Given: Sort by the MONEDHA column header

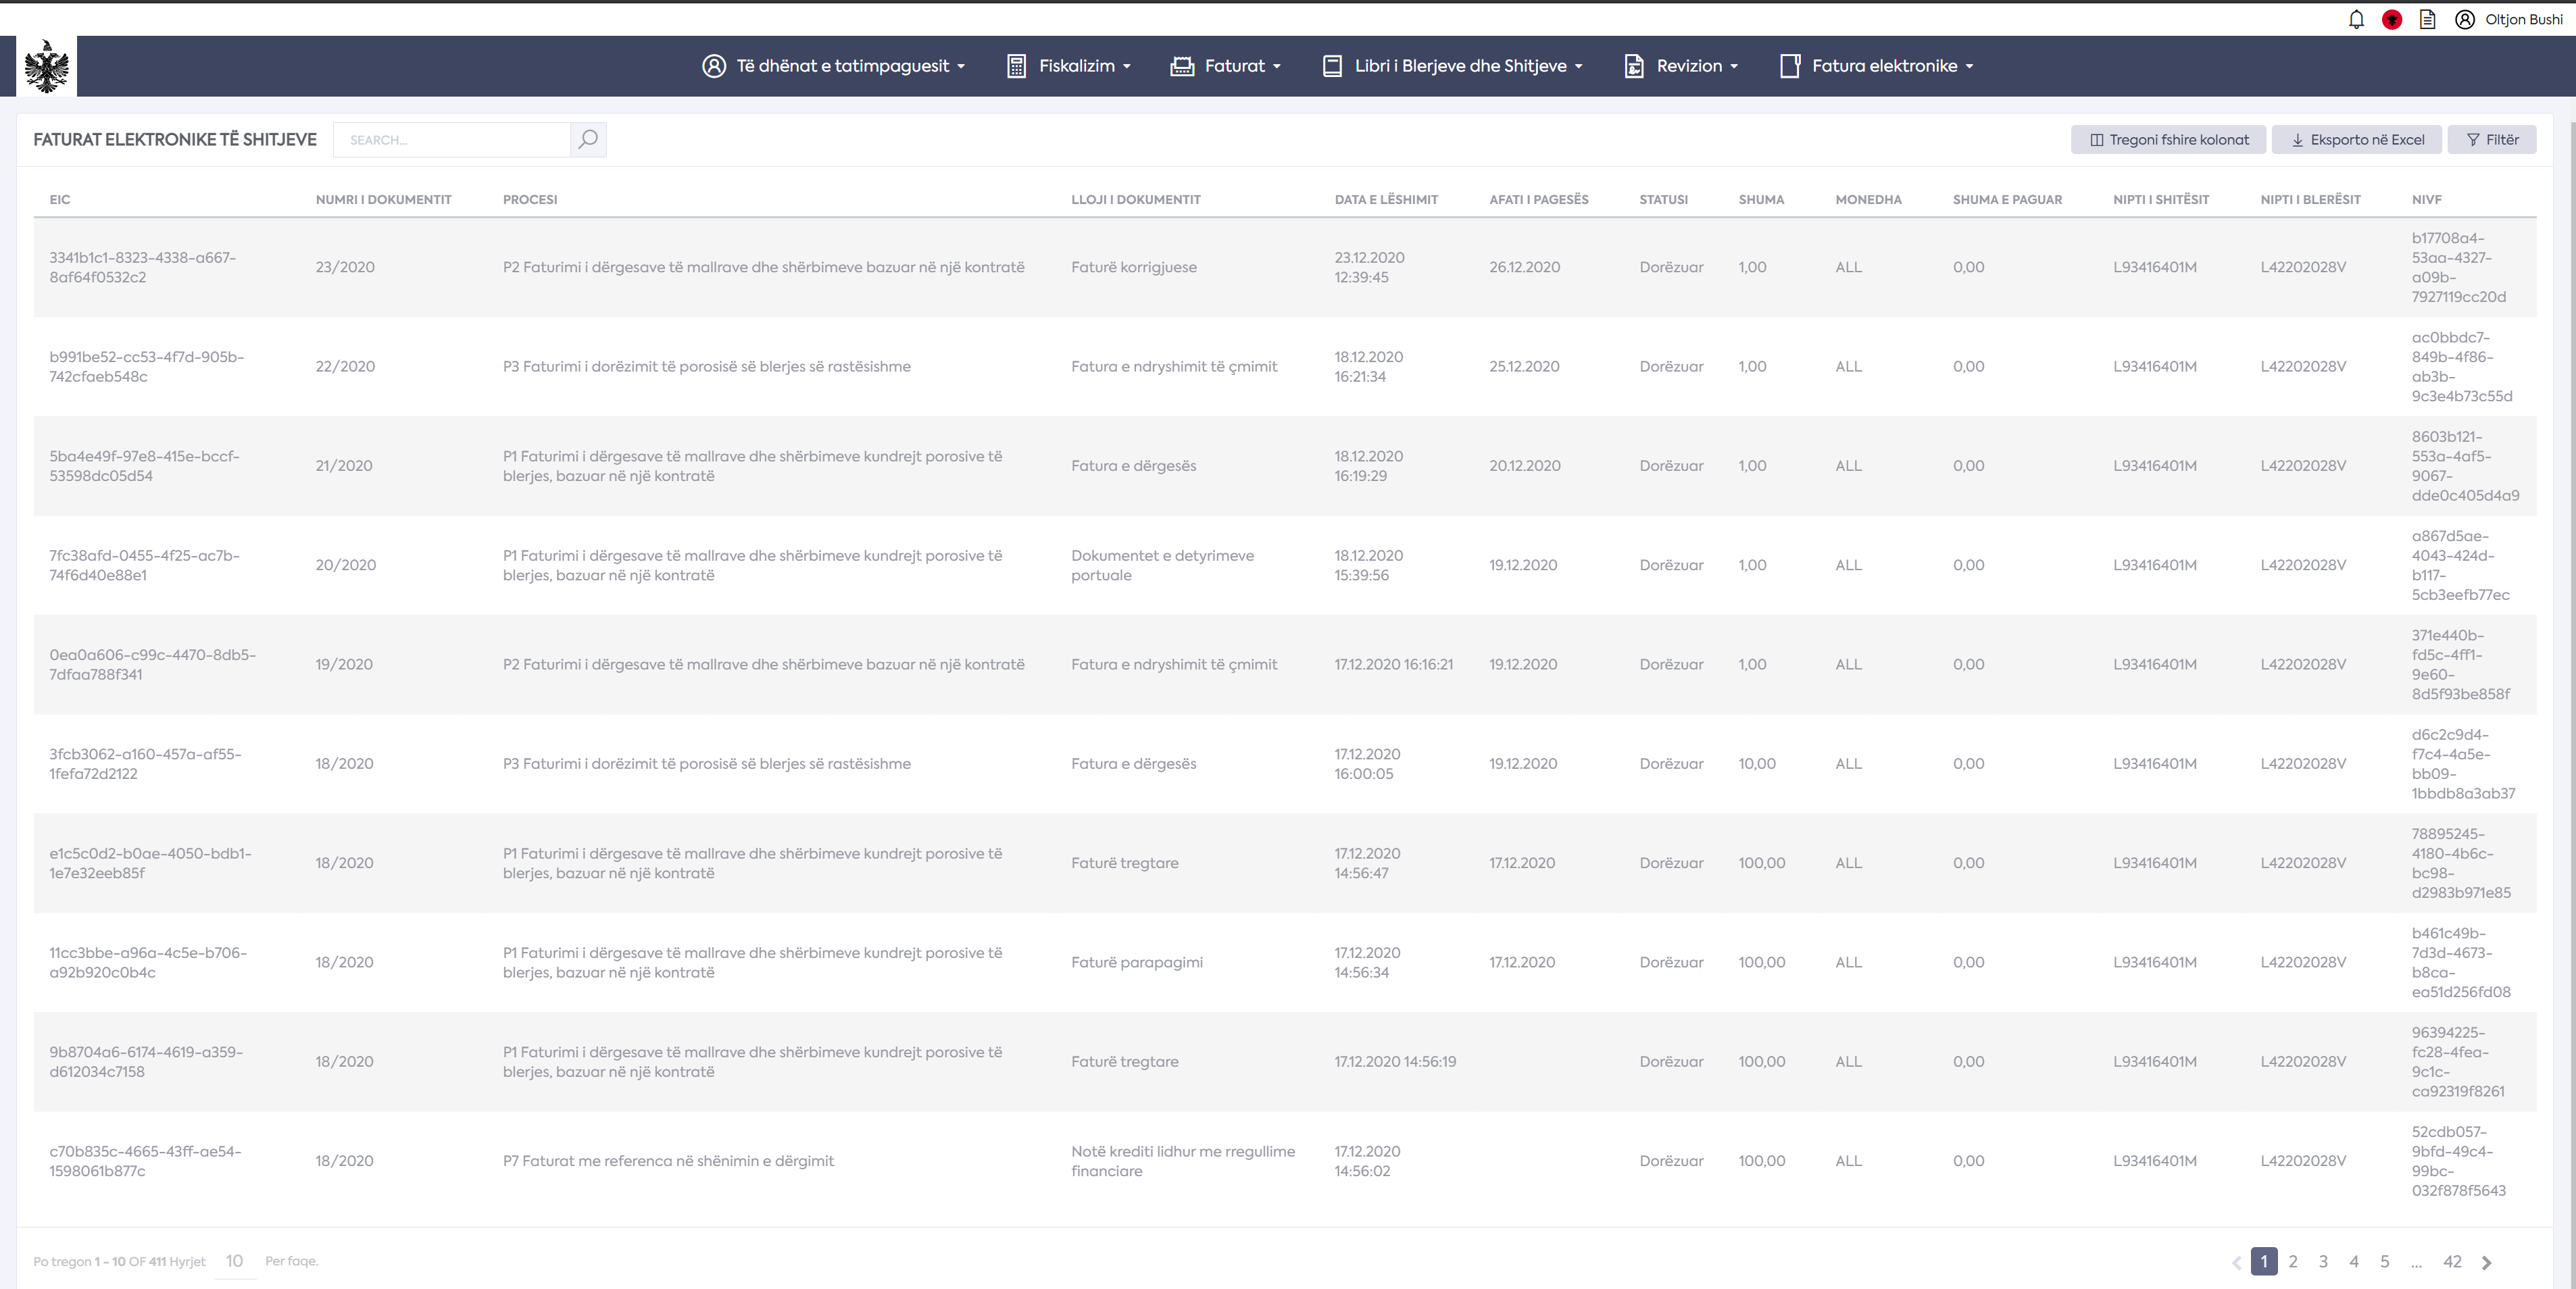Looking at the screenshot, I should pos(1868,199).
